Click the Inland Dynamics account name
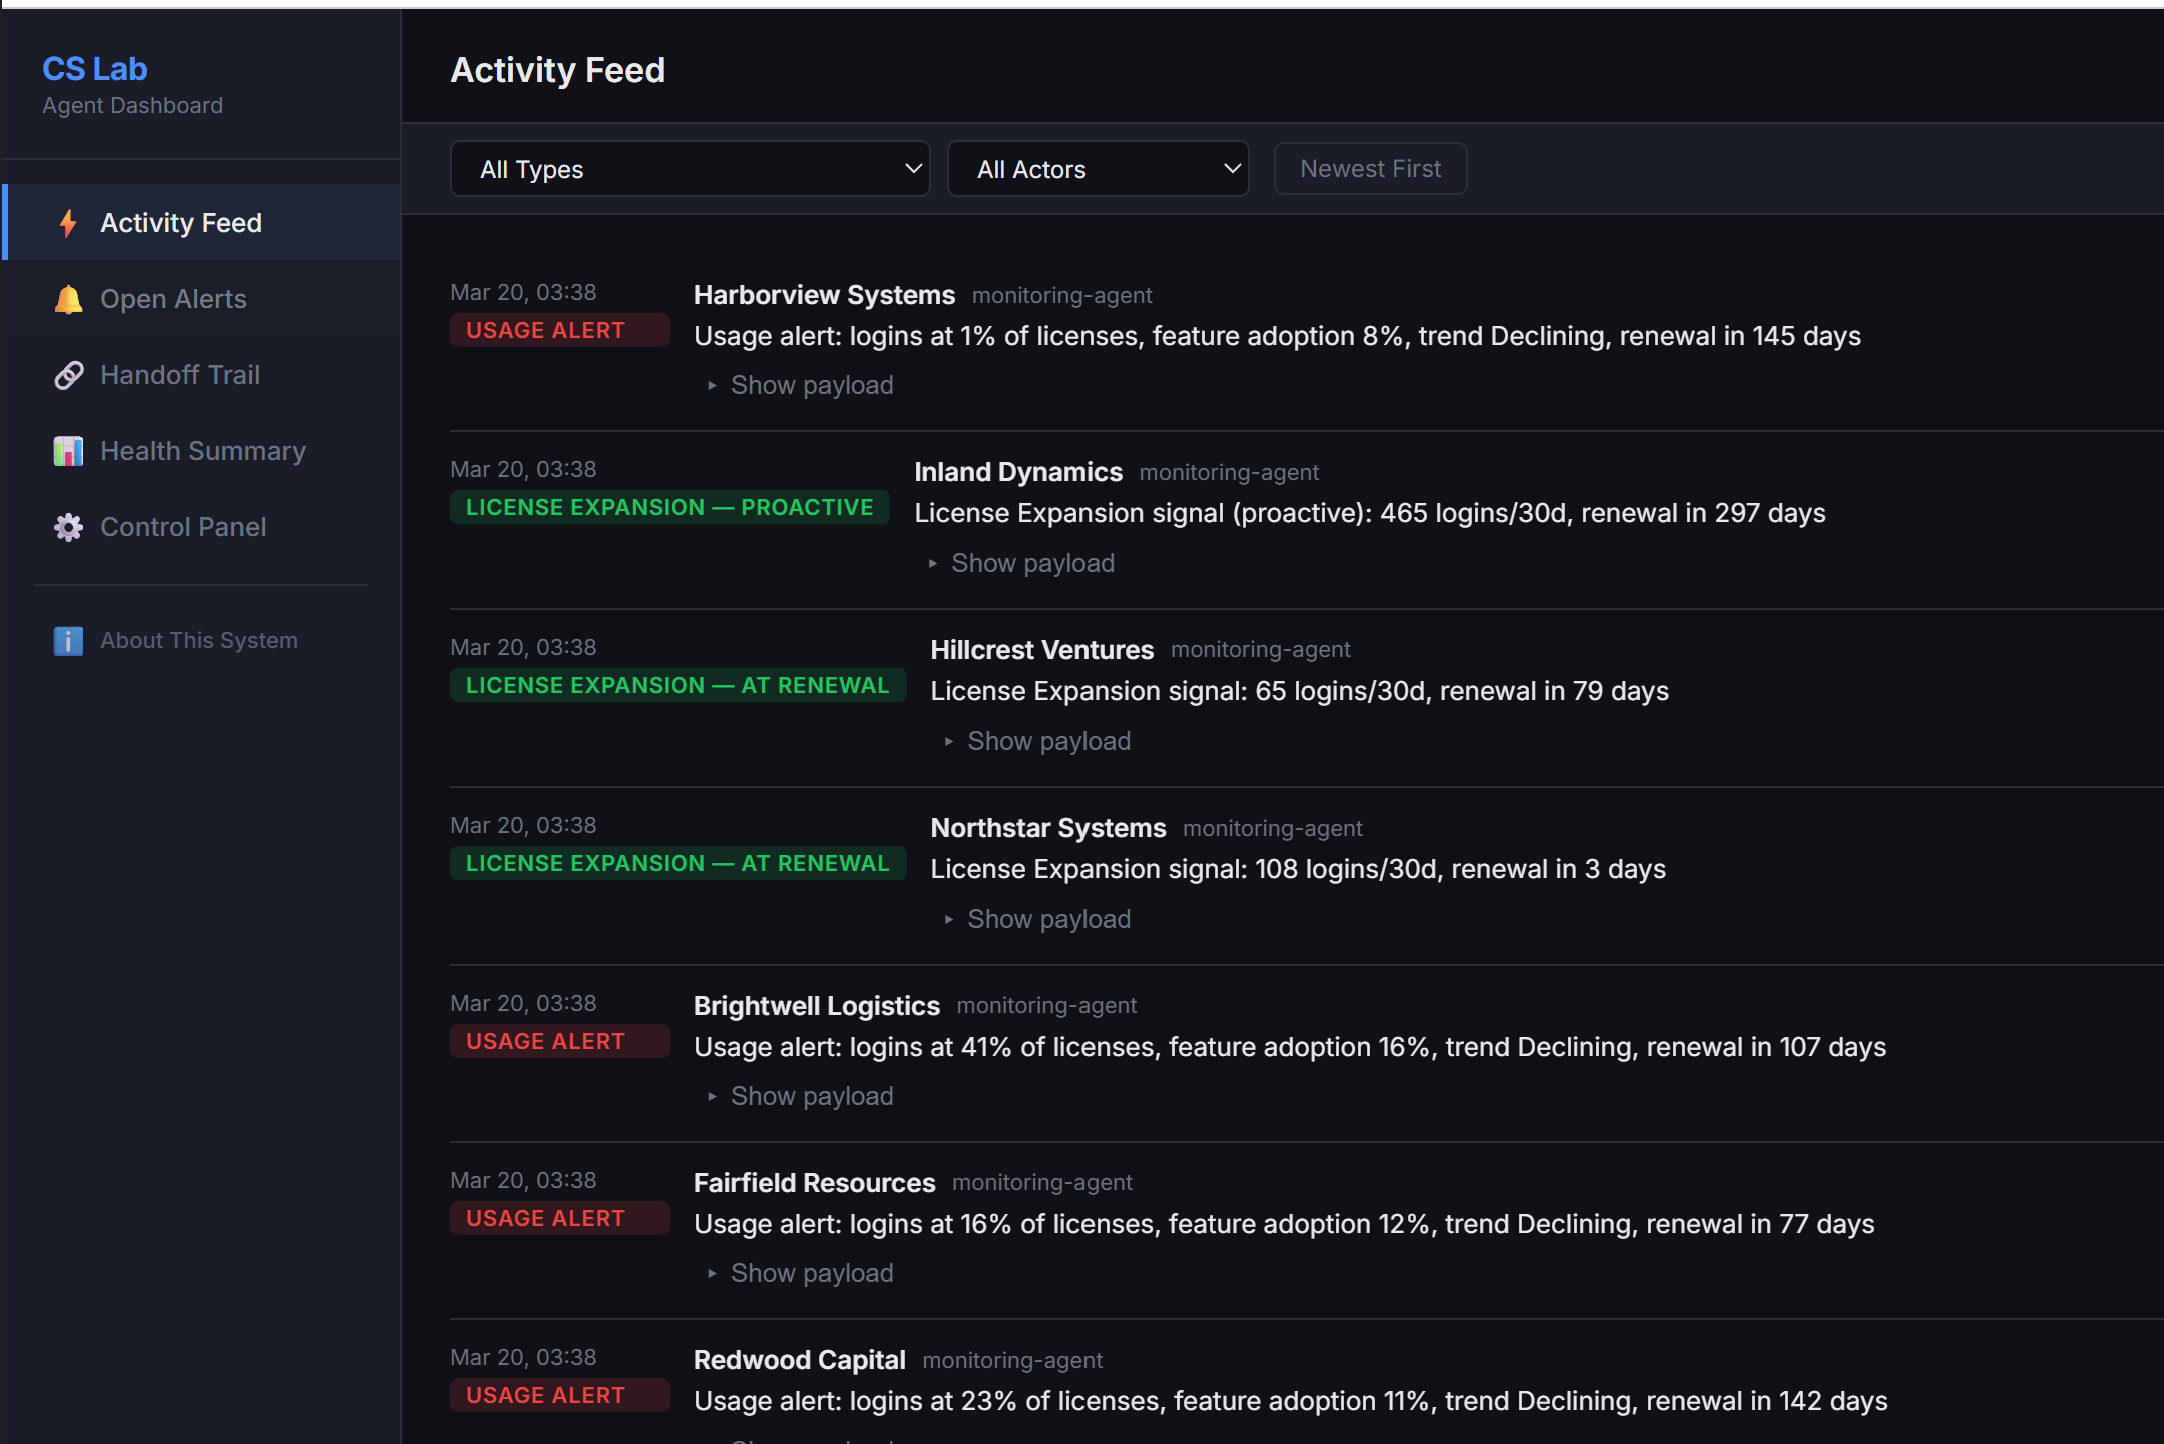2164x1444 pixels. point(1018,472)
